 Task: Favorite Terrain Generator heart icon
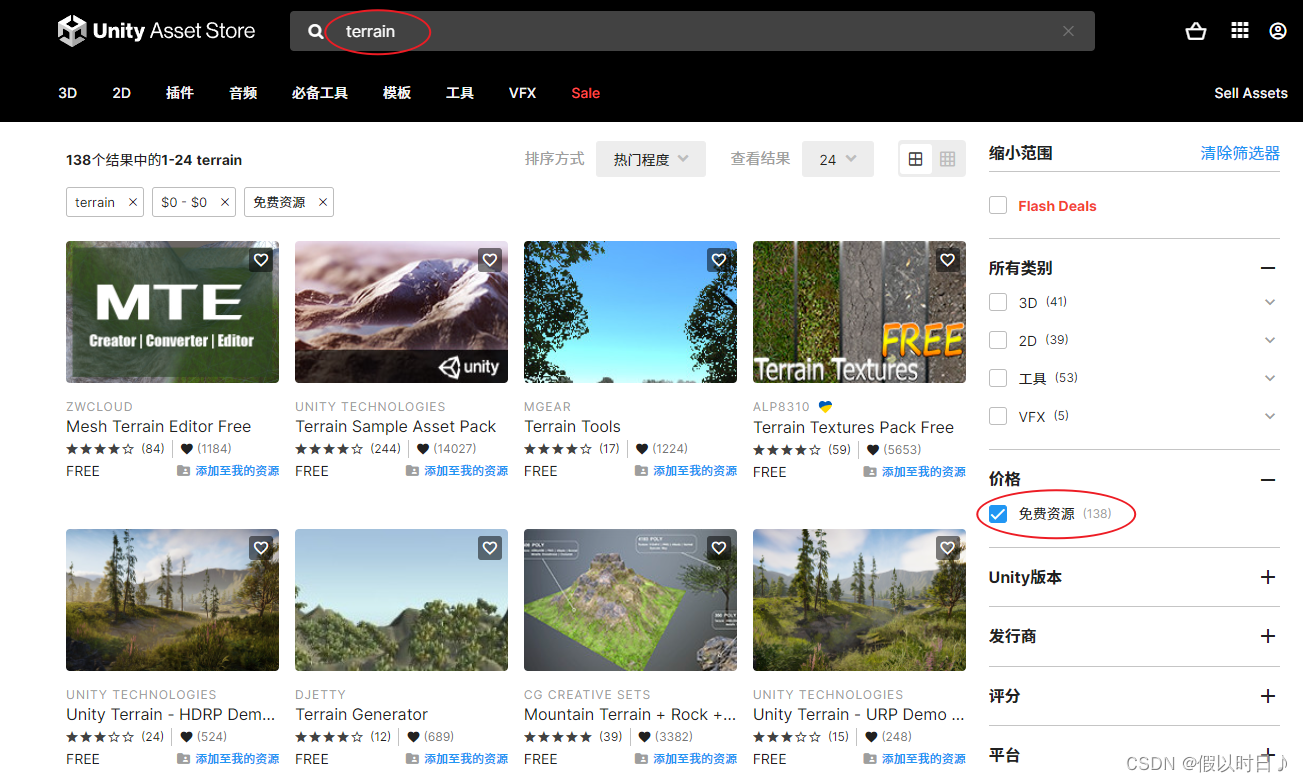490,548
